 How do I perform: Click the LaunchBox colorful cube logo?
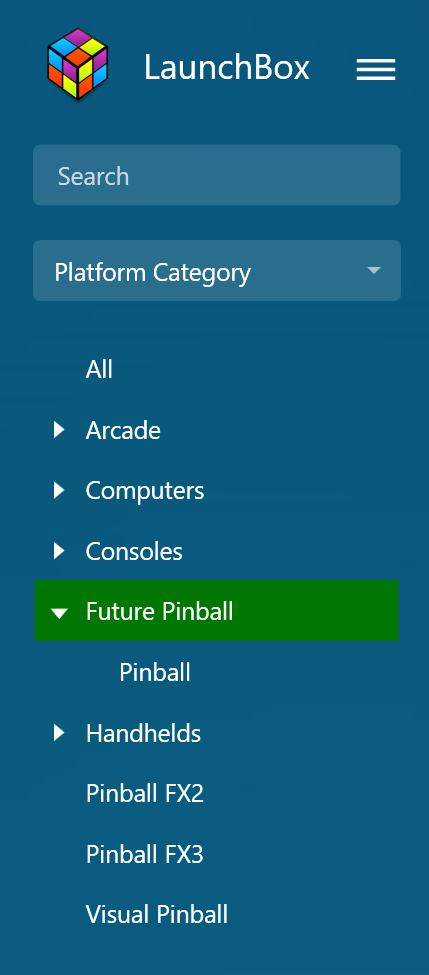[x=78, y=63]
